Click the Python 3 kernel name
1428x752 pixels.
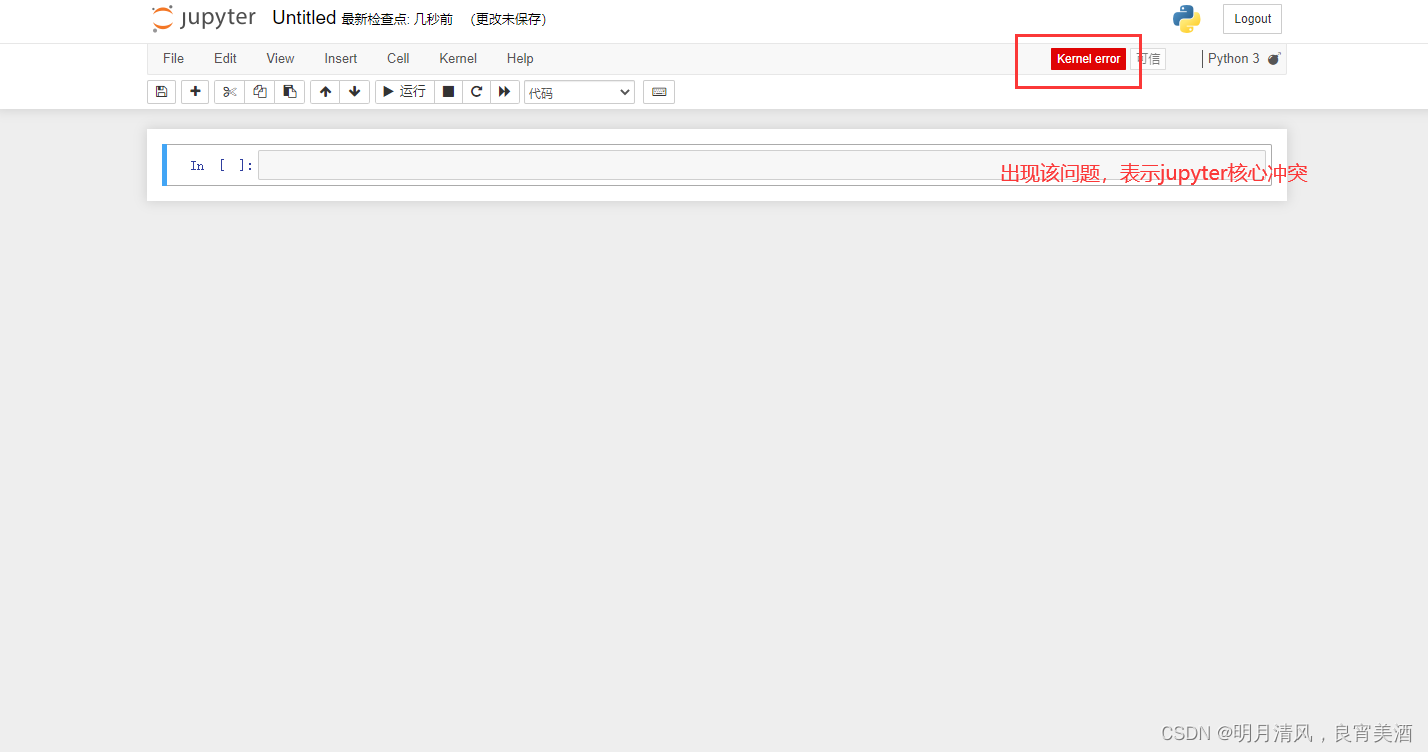point(1233,59)
